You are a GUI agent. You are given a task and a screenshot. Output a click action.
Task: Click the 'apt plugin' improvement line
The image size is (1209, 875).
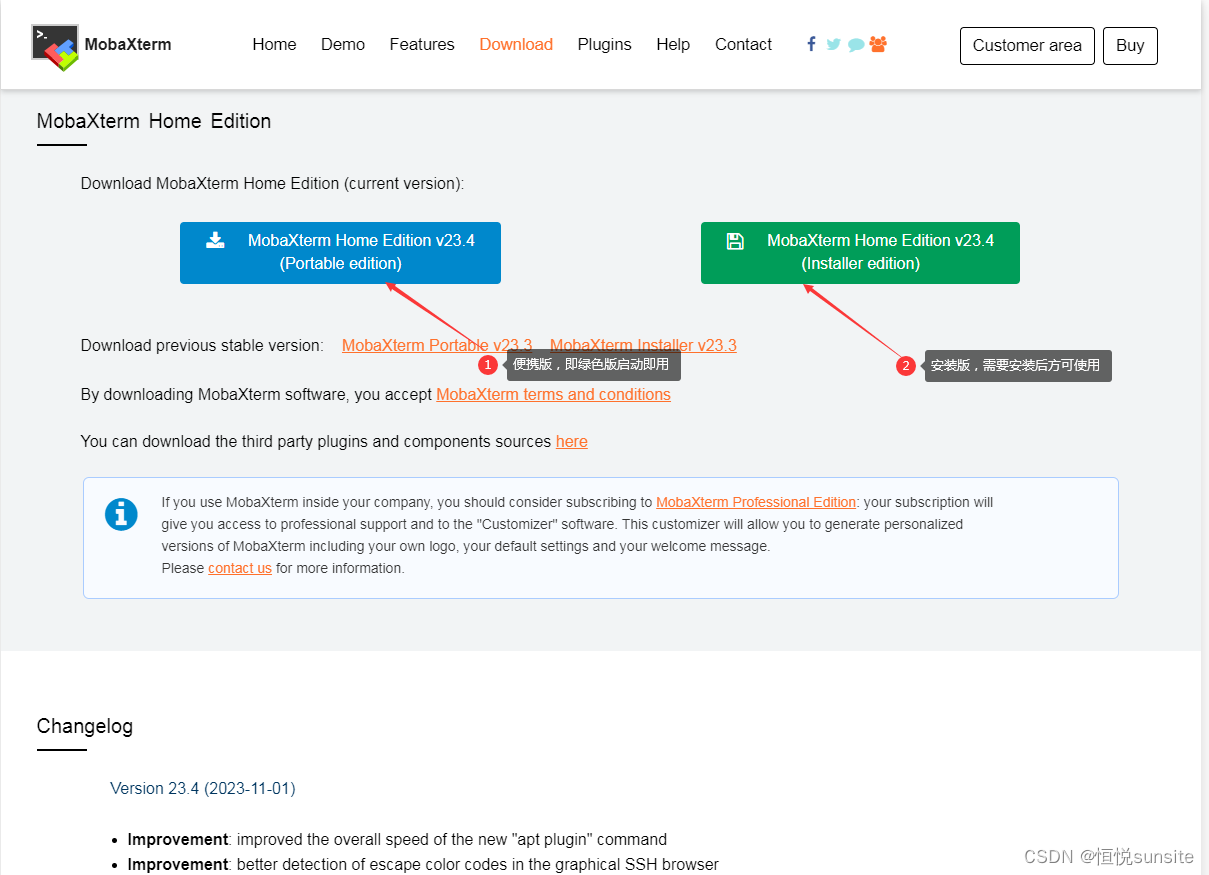[397, 839]
